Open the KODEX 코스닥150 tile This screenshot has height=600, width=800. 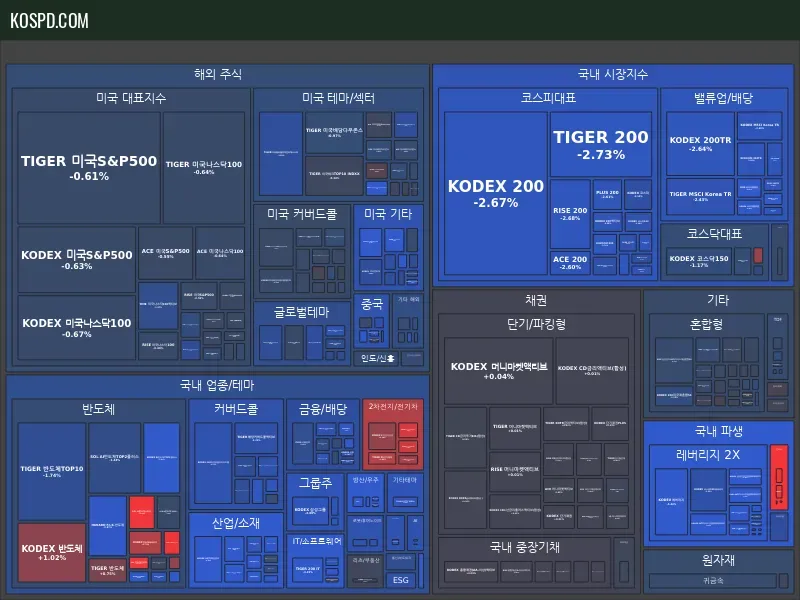click(x=698, y=261)
